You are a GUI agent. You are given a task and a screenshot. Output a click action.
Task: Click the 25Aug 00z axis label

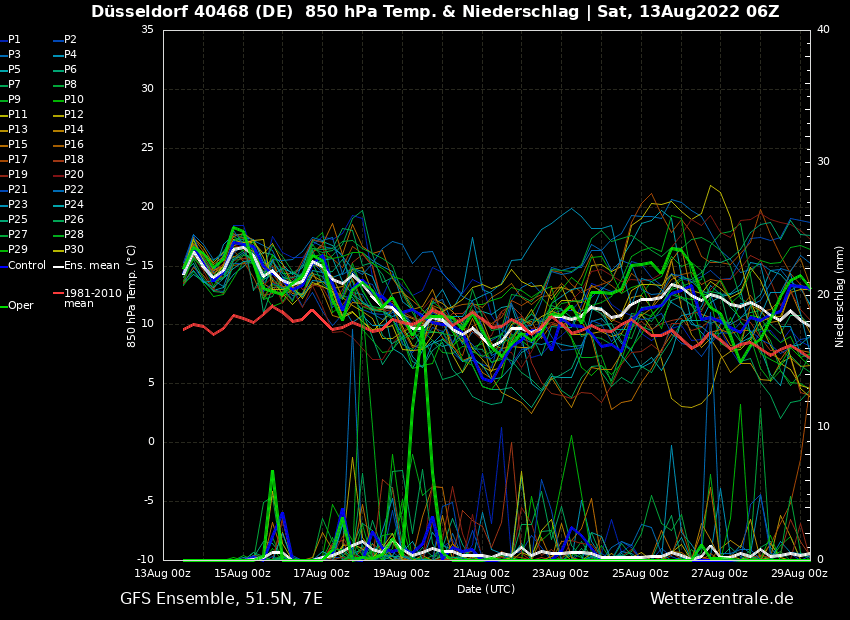640,574
